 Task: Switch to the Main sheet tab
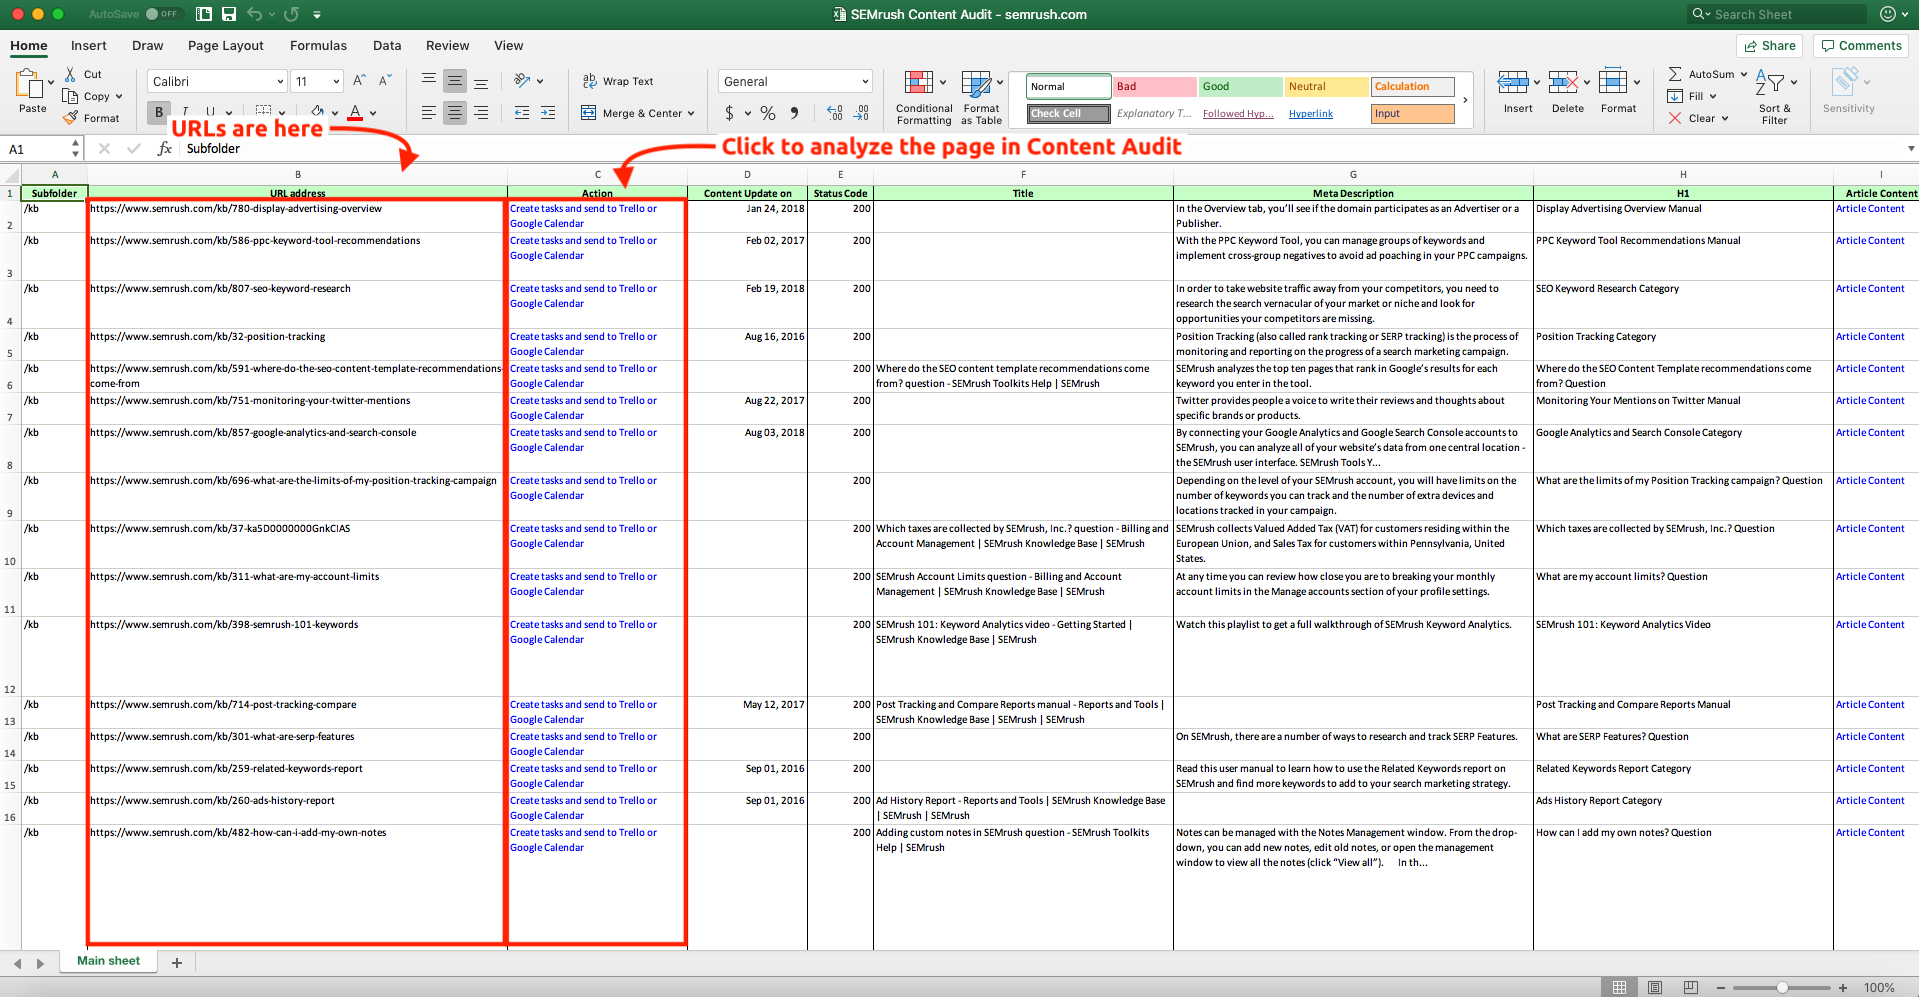(108, 961)
